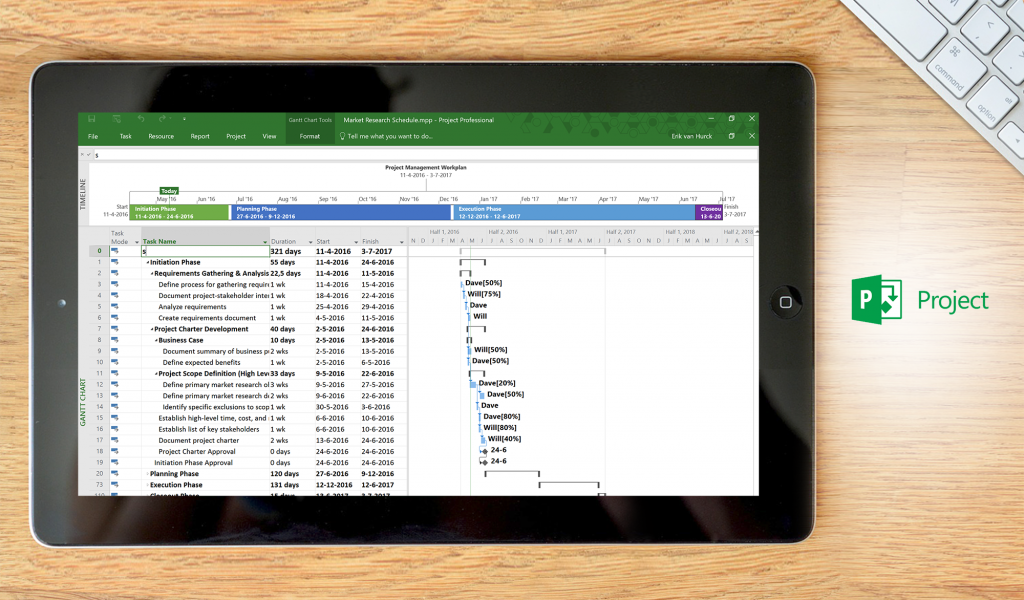Viewport: 1024px width, 600px height.
Task: Open the Start column filter dropdown
Action: [354, 241]
